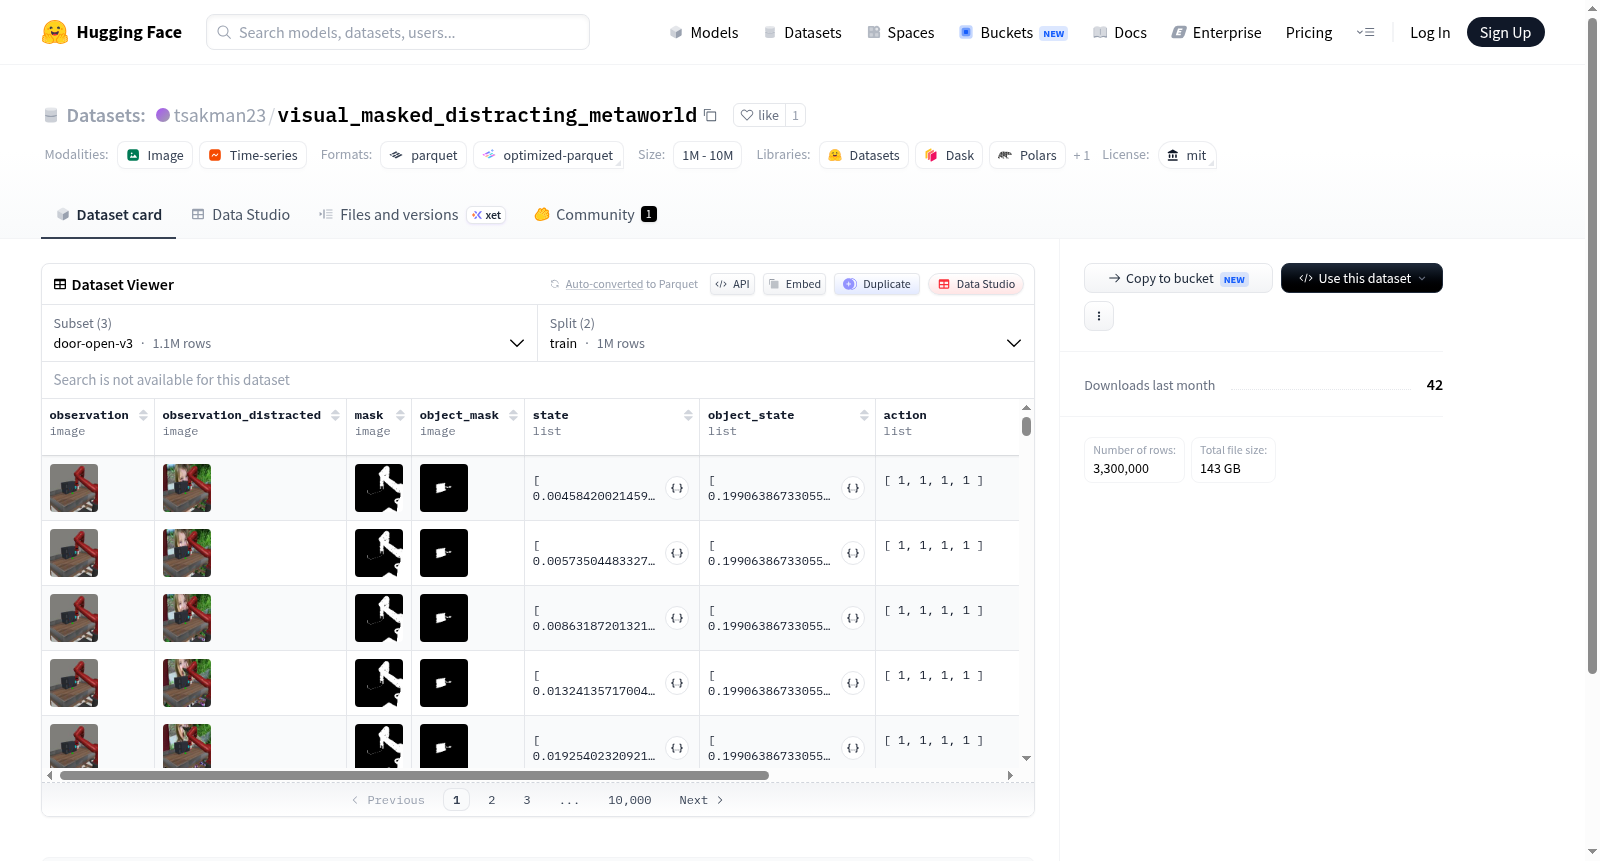Click the Sign Up button

click(x=1505, y=32)
